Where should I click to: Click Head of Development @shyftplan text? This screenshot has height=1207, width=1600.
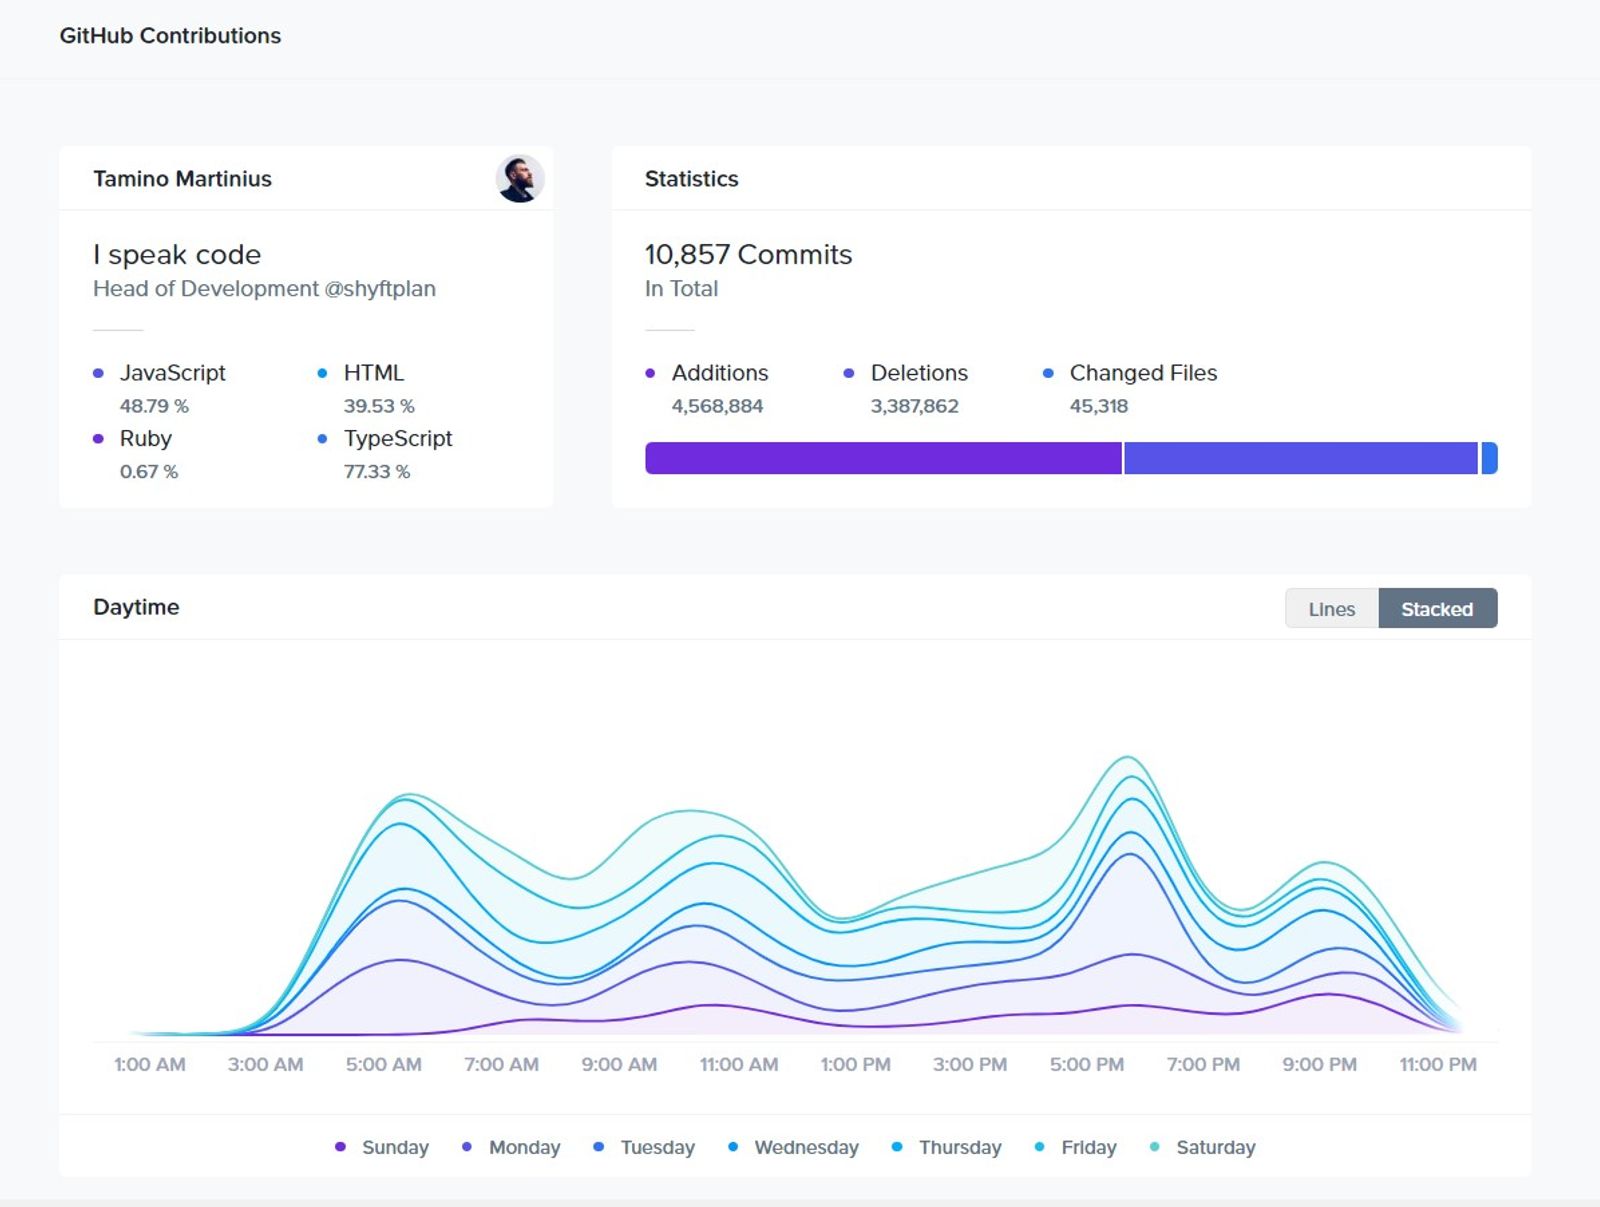coord(264,289)
